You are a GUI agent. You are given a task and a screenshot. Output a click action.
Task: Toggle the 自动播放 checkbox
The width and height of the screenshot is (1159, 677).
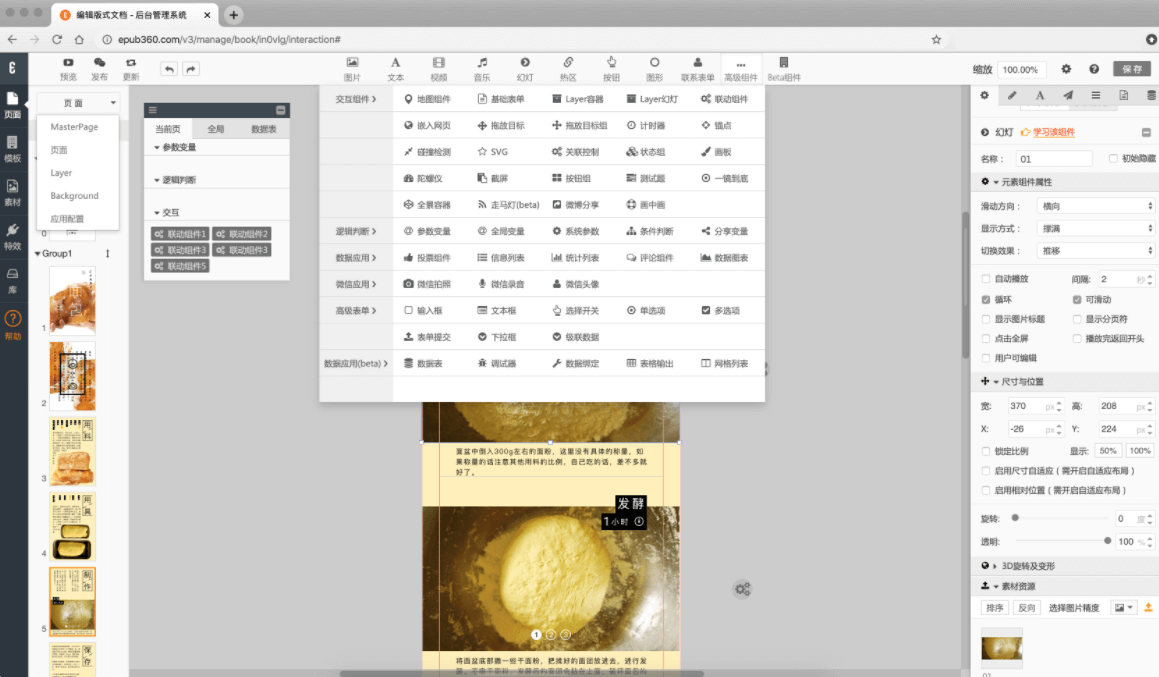987,279
